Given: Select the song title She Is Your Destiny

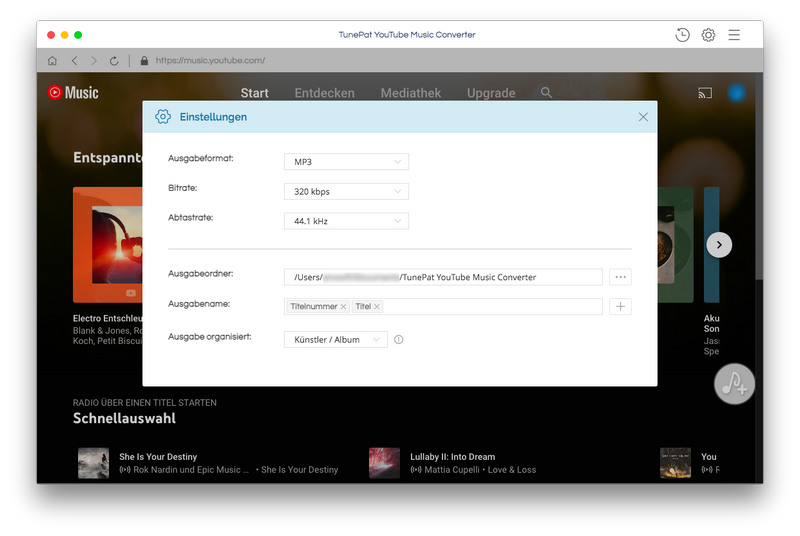Looking at the screenshot, I should point(158,457).
